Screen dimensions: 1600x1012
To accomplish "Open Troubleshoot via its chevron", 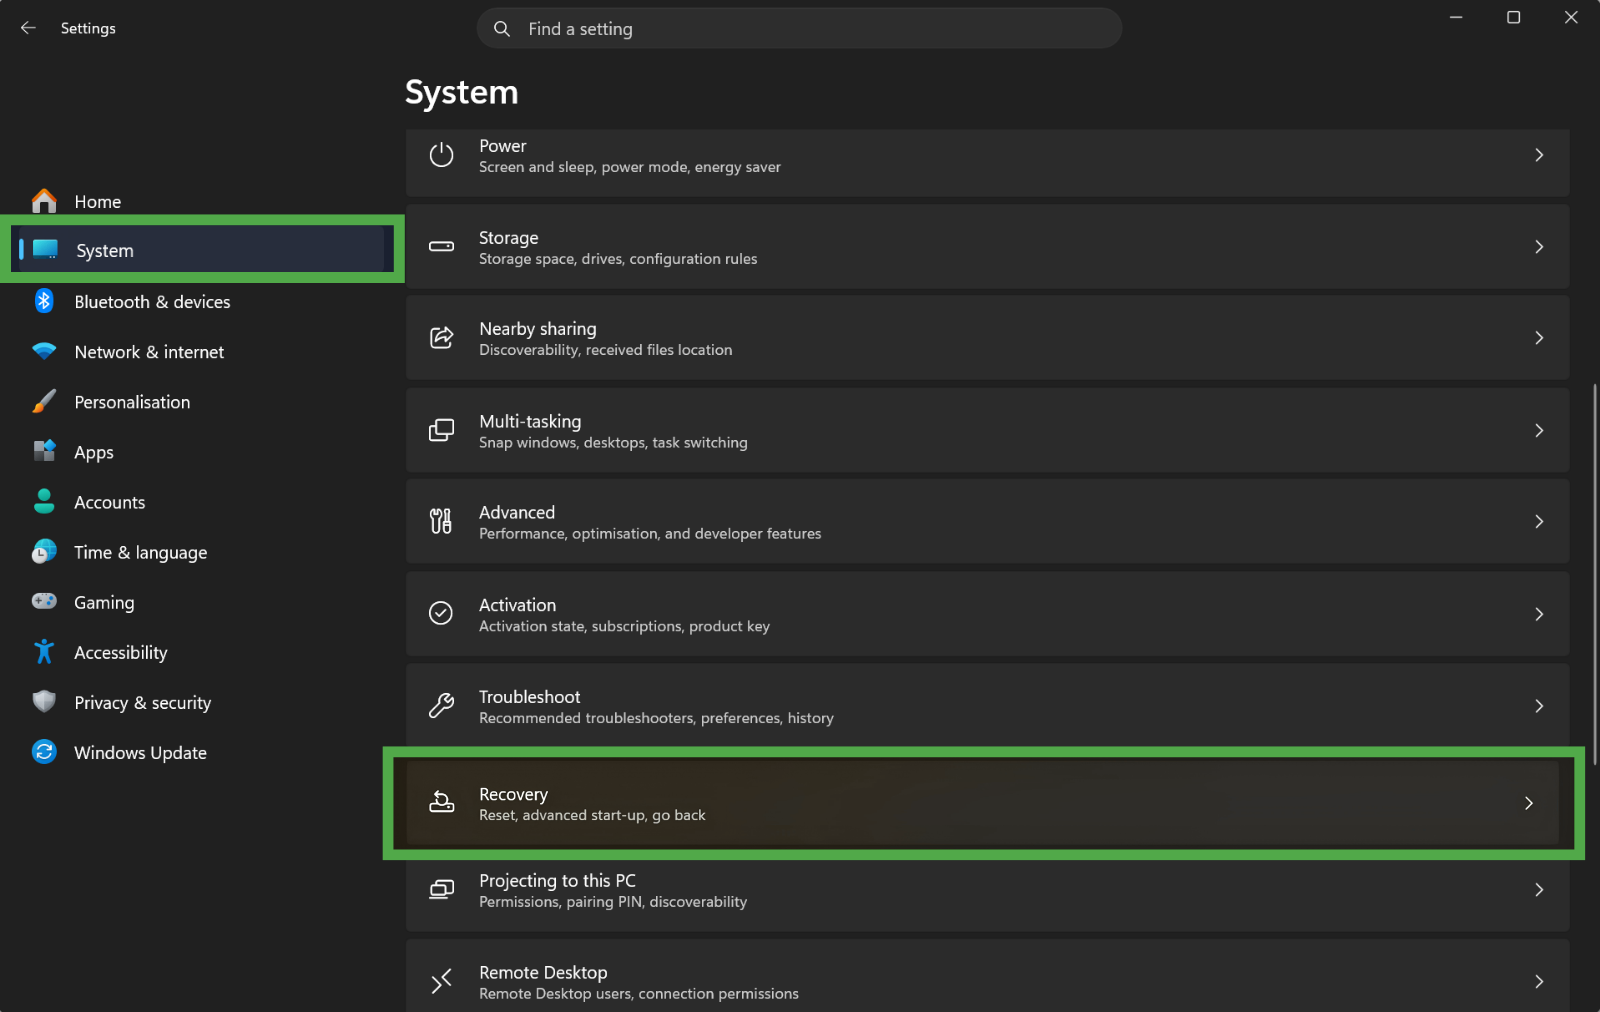I will click(1539, 705).
